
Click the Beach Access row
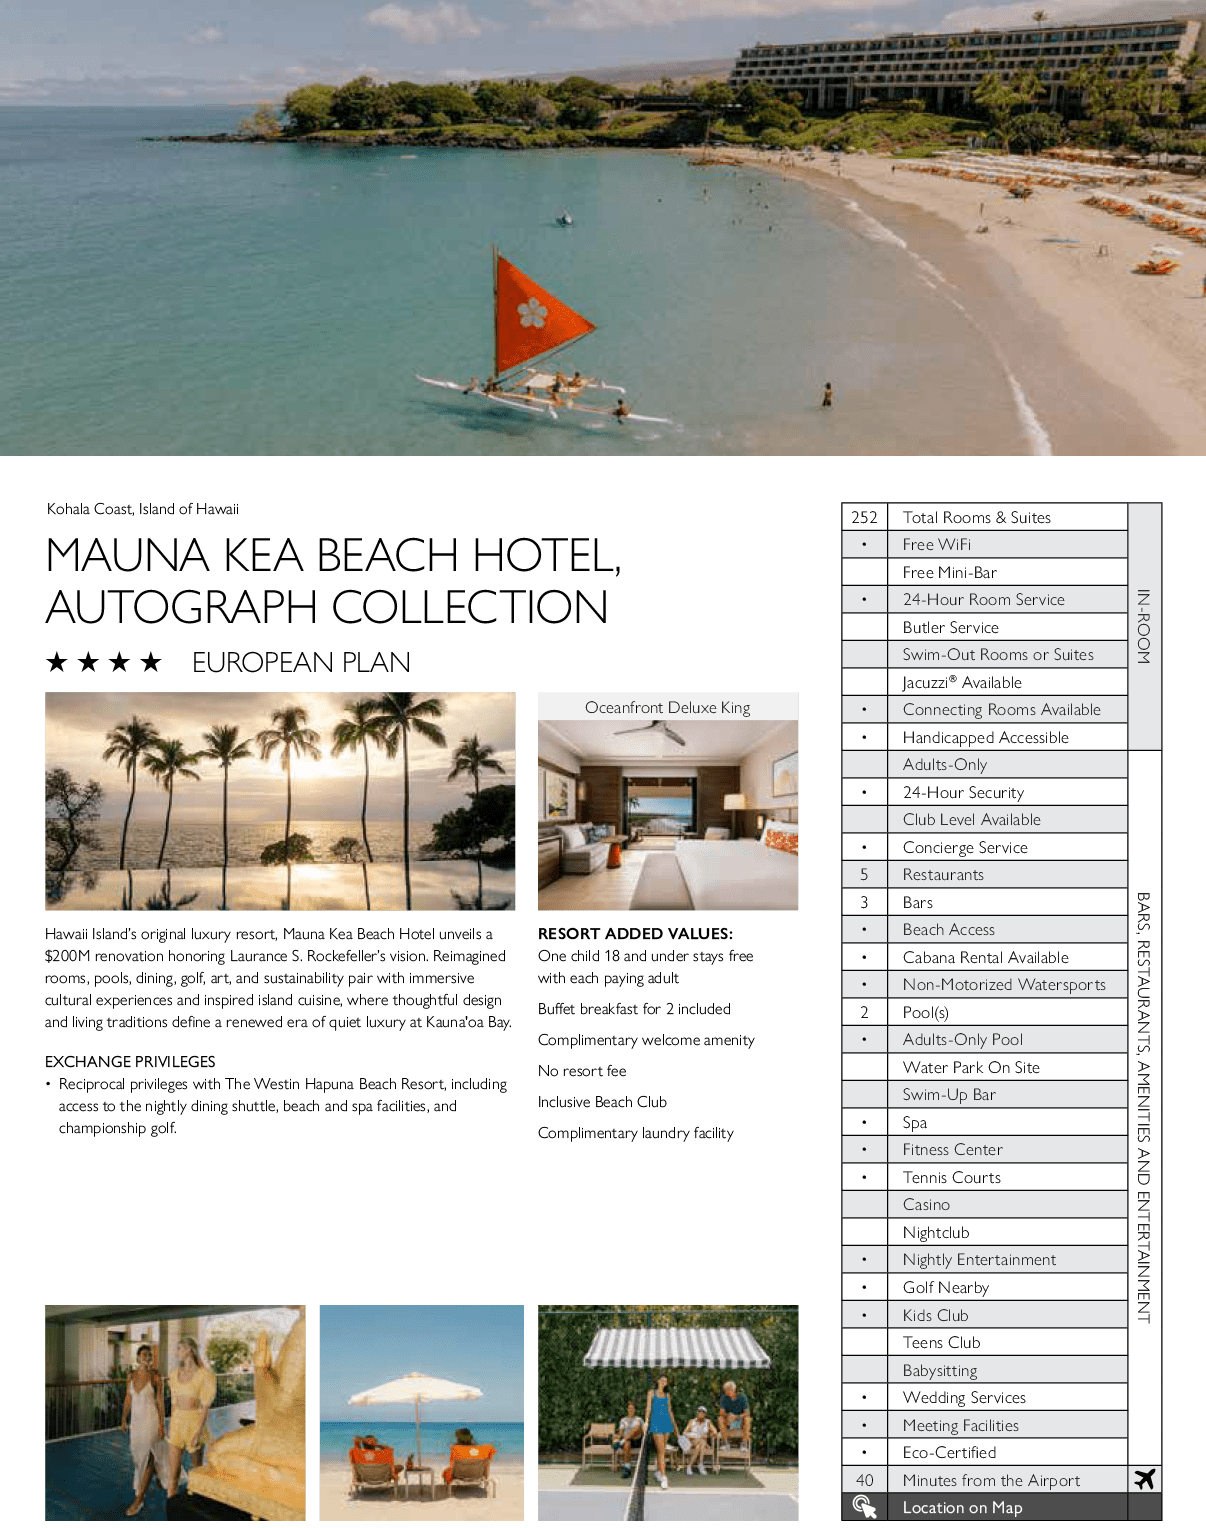[985, 929]
